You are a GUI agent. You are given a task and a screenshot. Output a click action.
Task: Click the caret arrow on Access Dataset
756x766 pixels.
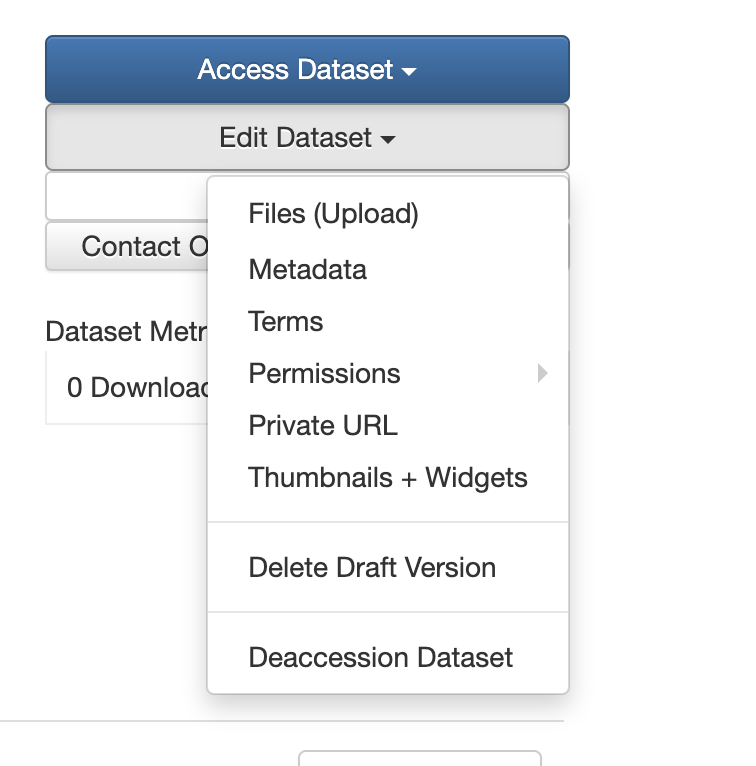click(409, 71)
